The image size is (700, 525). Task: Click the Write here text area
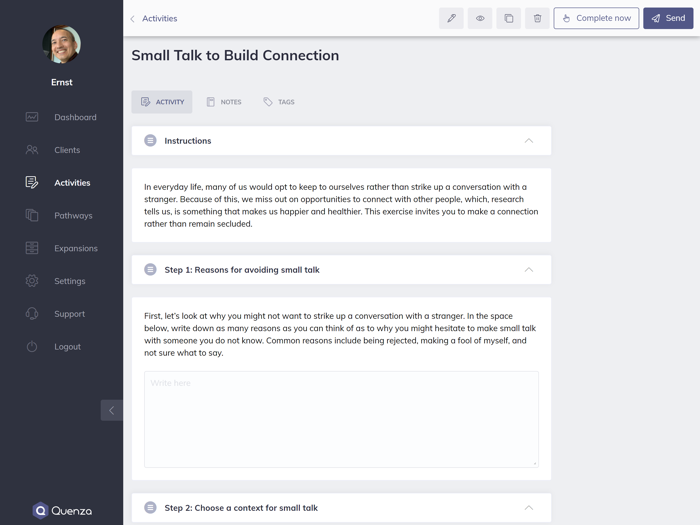pos(341,419)
